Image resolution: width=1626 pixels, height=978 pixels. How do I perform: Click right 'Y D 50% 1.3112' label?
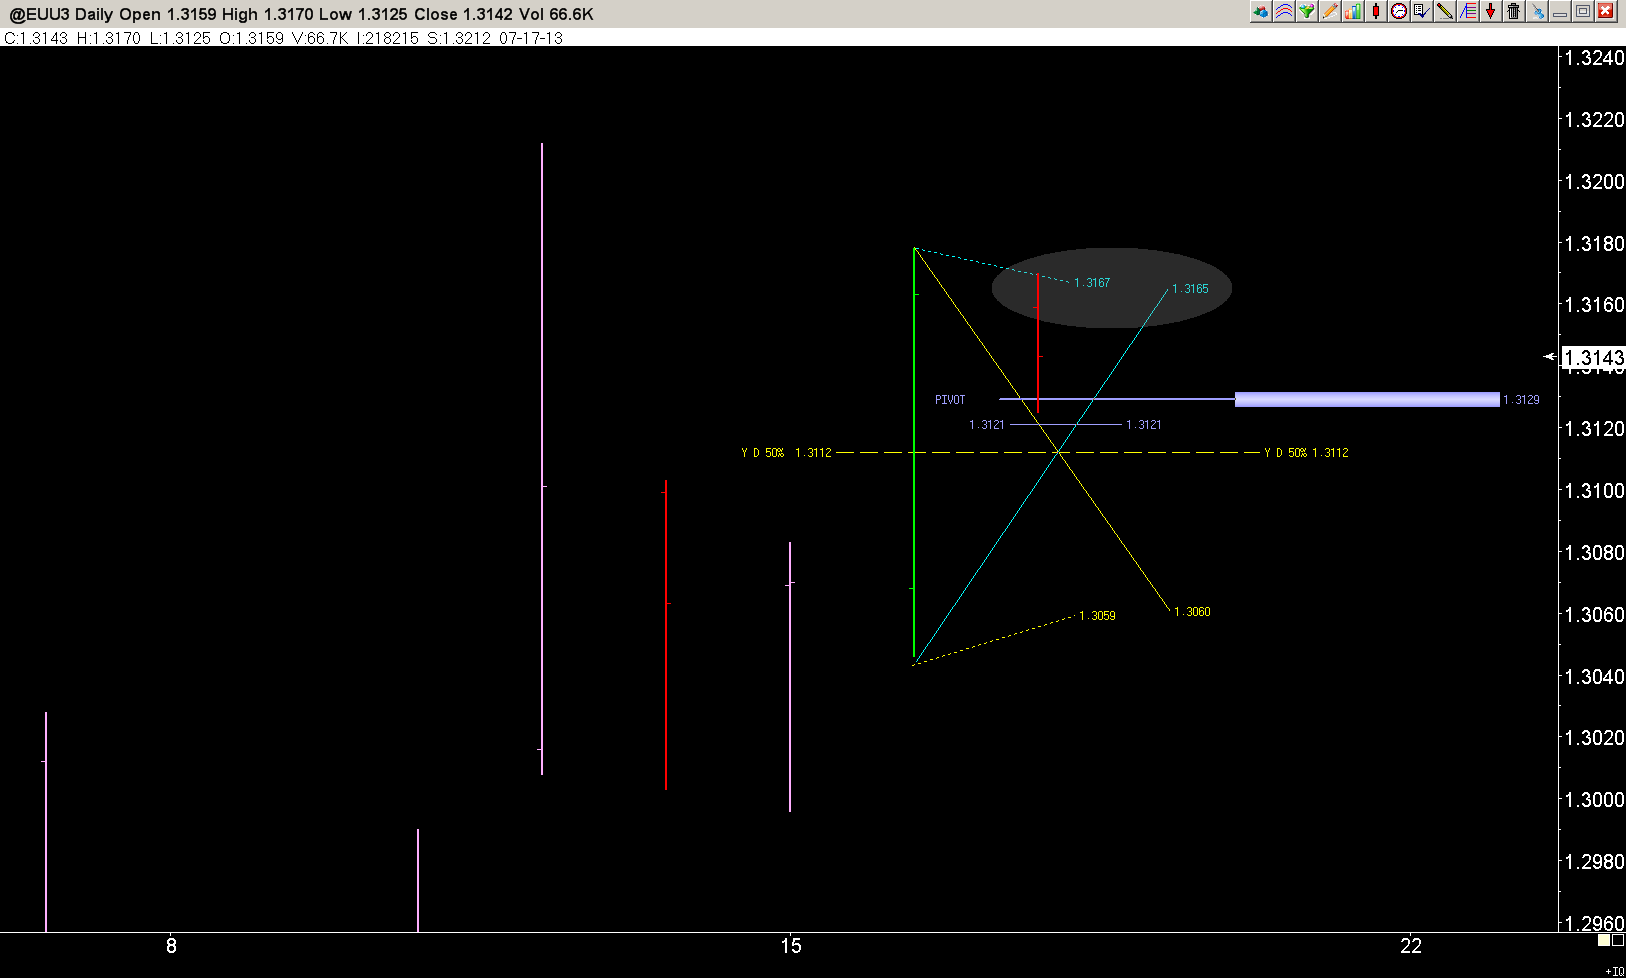[x=1306, y=453]
